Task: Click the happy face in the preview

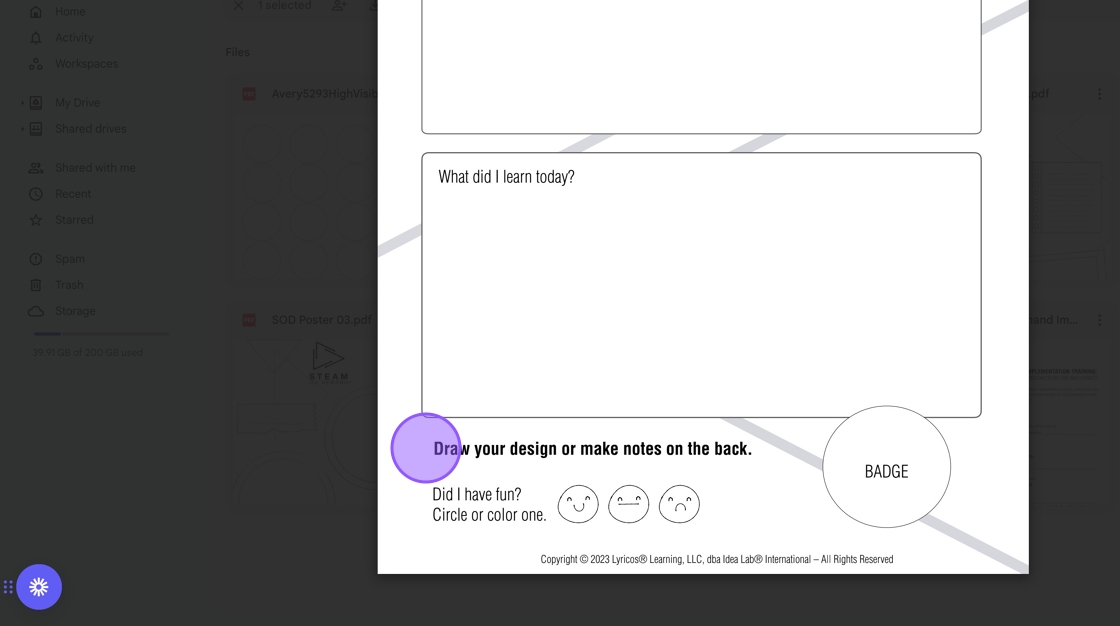Action: point(578,504)
